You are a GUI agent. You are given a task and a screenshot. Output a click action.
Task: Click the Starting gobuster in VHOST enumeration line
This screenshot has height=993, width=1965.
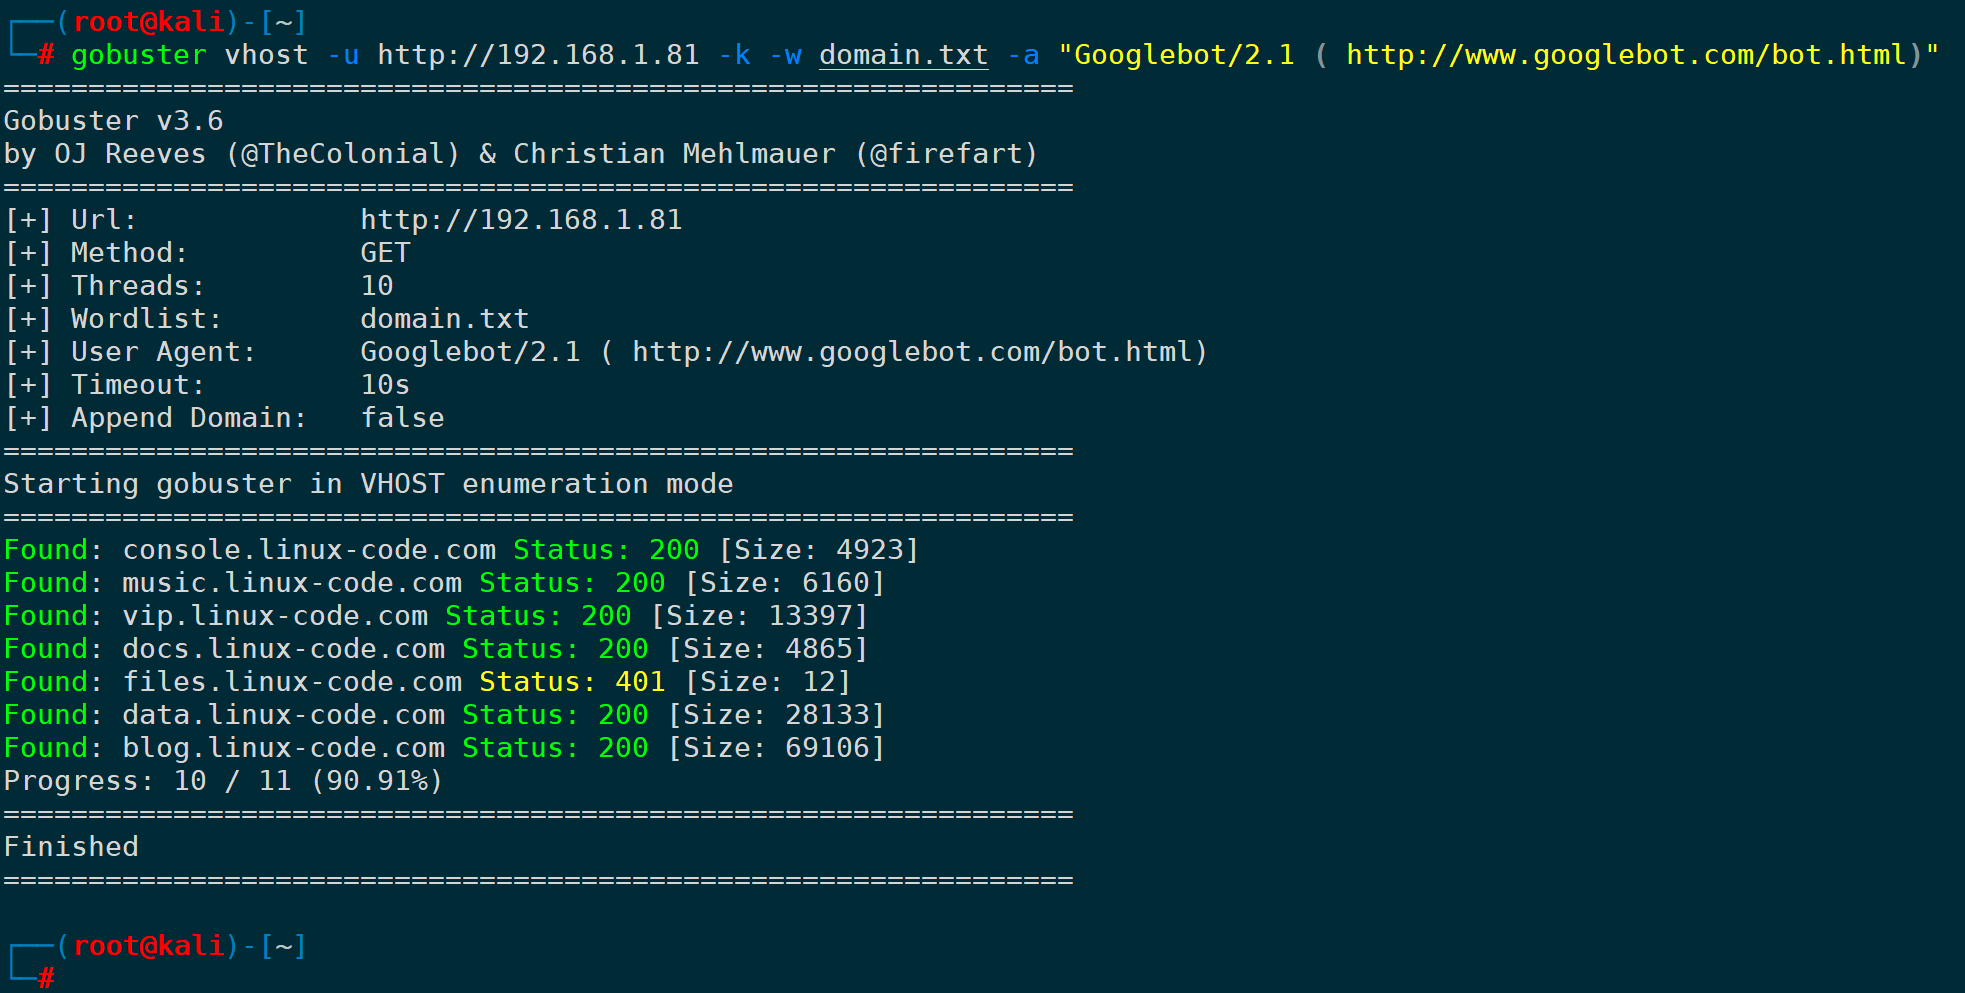click(x=368, y=484)
